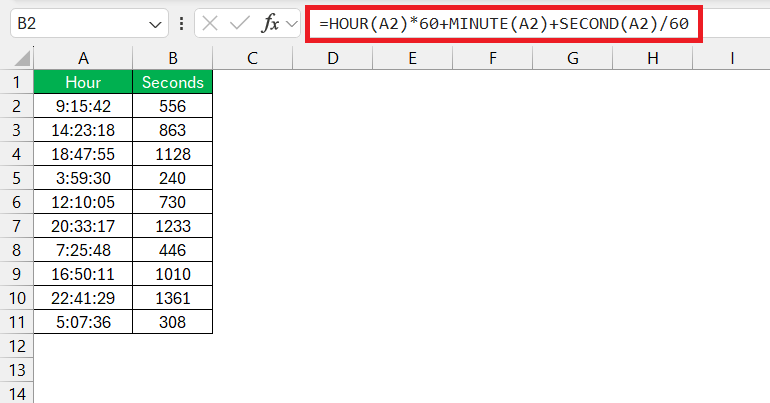Click the green Hour header cell
770x403 pixels.
[83, 82]
